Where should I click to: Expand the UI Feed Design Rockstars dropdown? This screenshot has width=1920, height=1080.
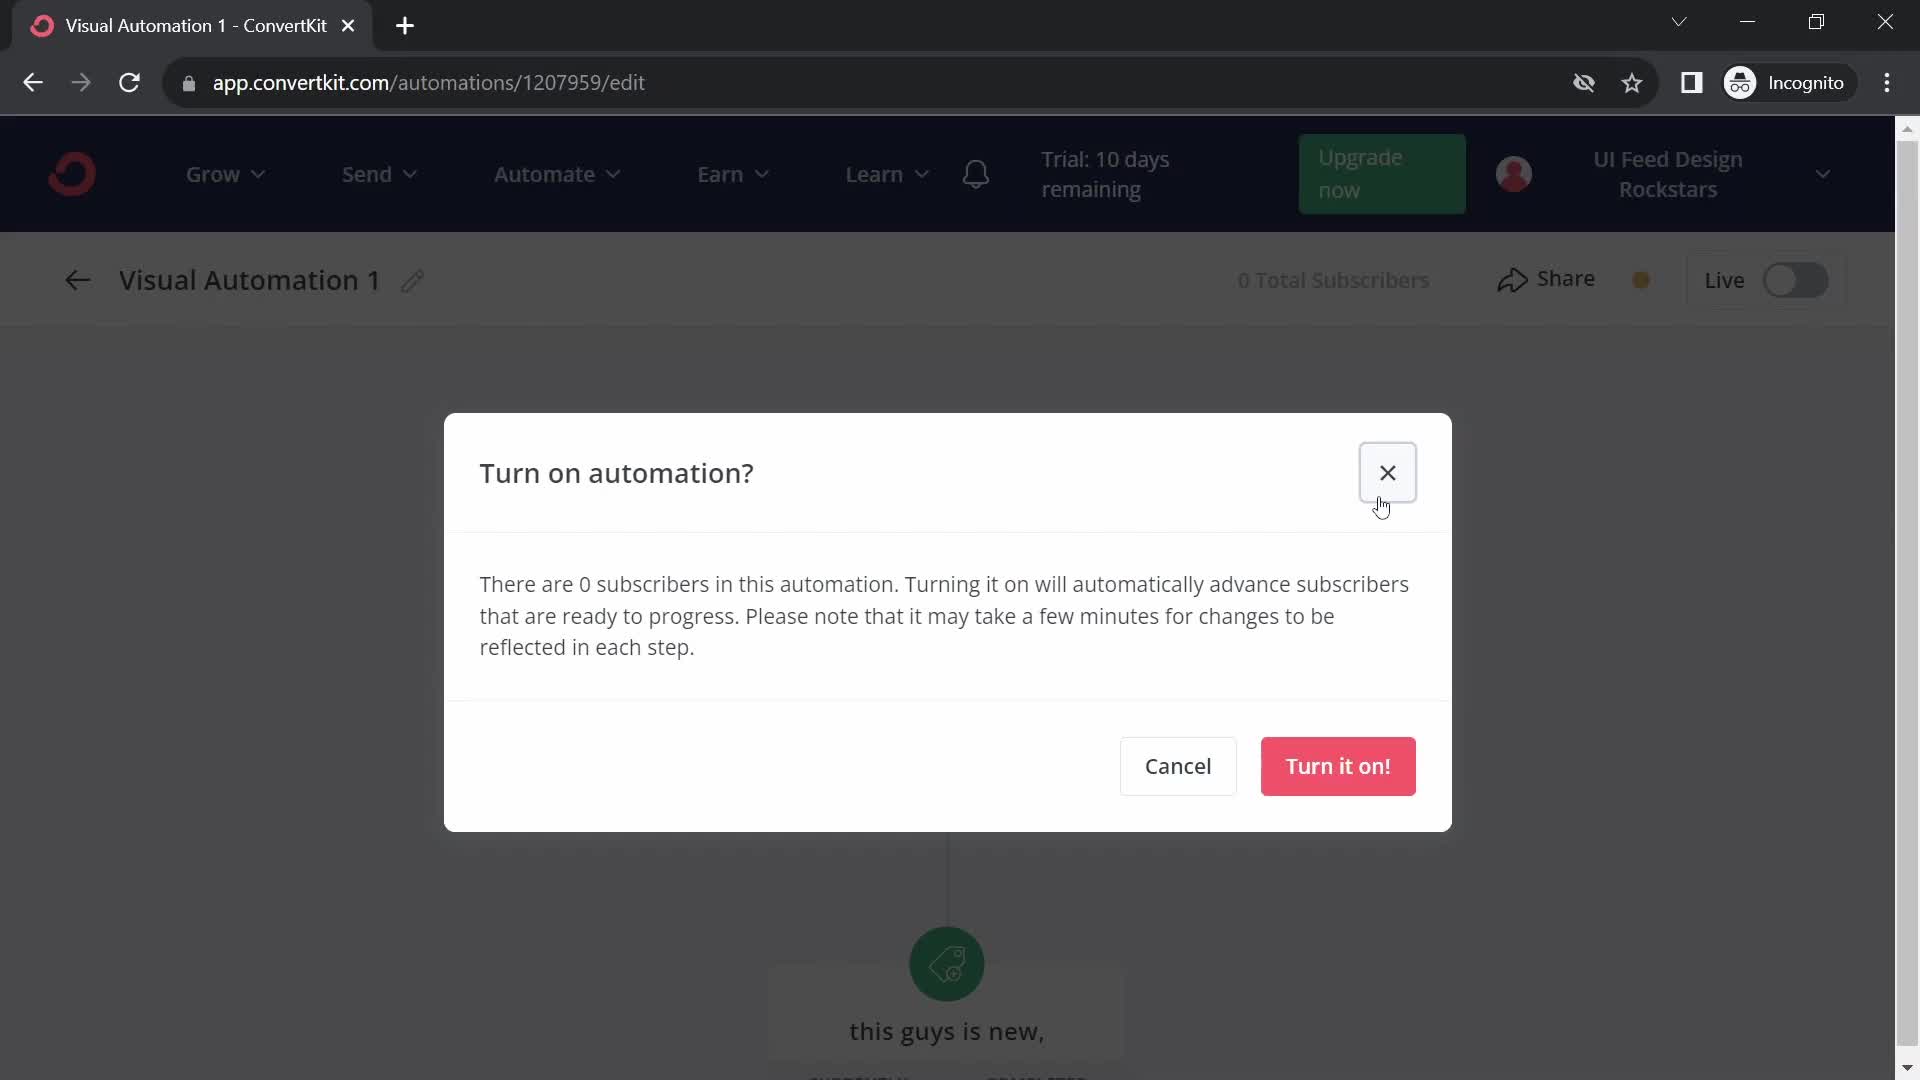[1824, 174]
